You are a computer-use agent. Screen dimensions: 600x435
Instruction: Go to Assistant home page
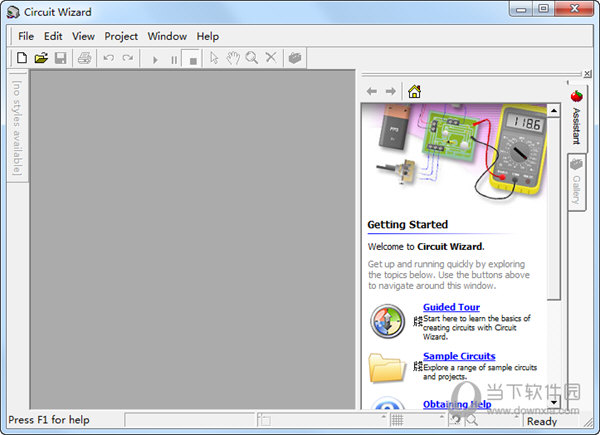tap(414, 91)
